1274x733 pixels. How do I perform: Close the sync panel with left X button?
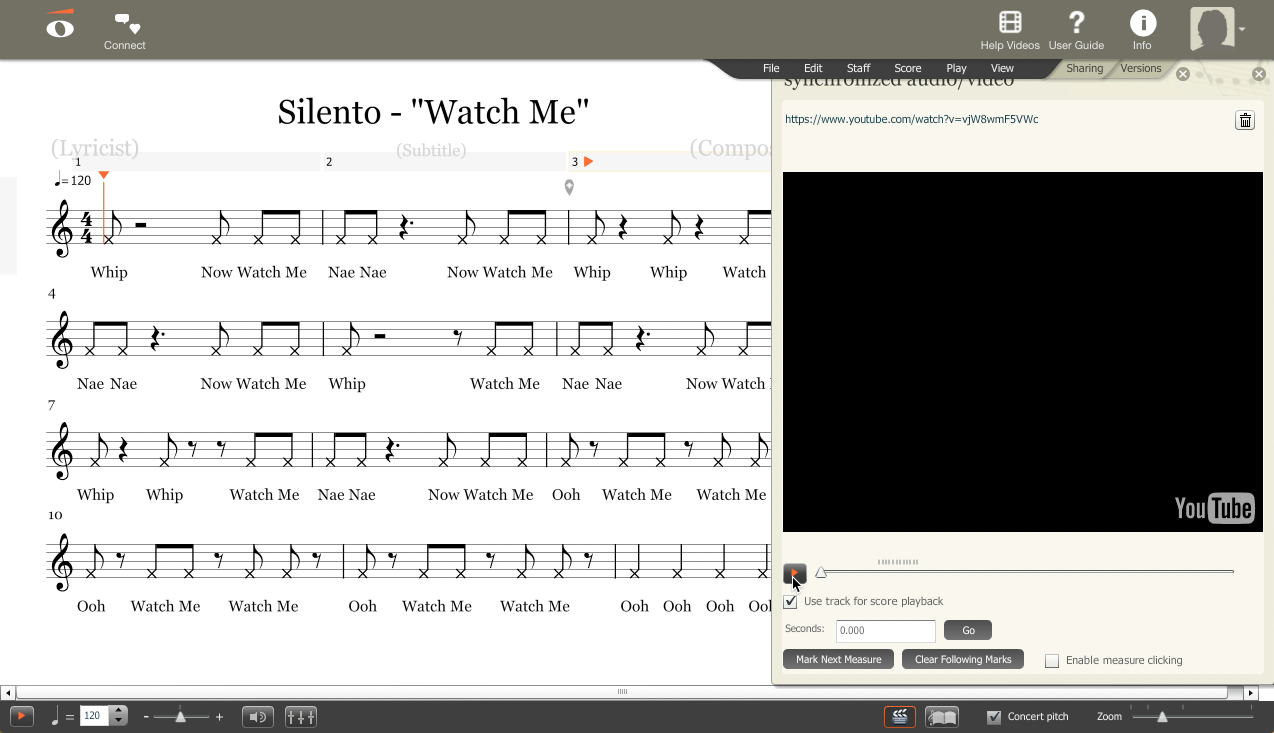(1183, 74)
